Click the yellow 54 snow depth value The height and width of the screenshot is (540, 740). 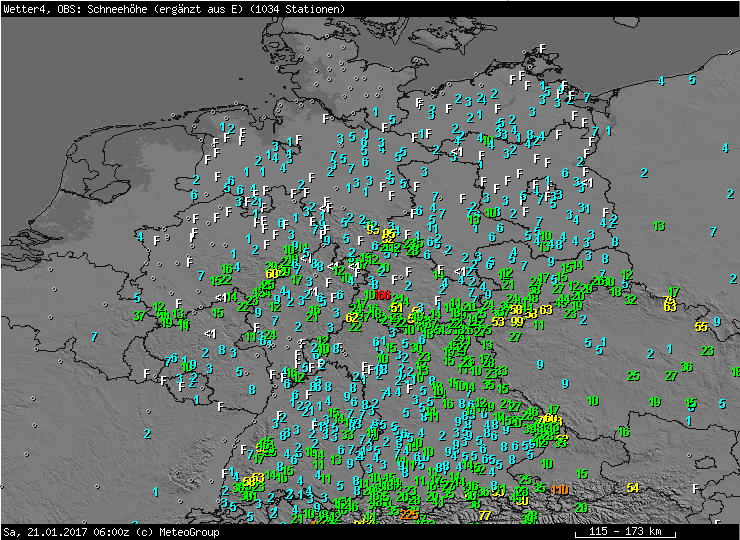click(x=633, y=488)
